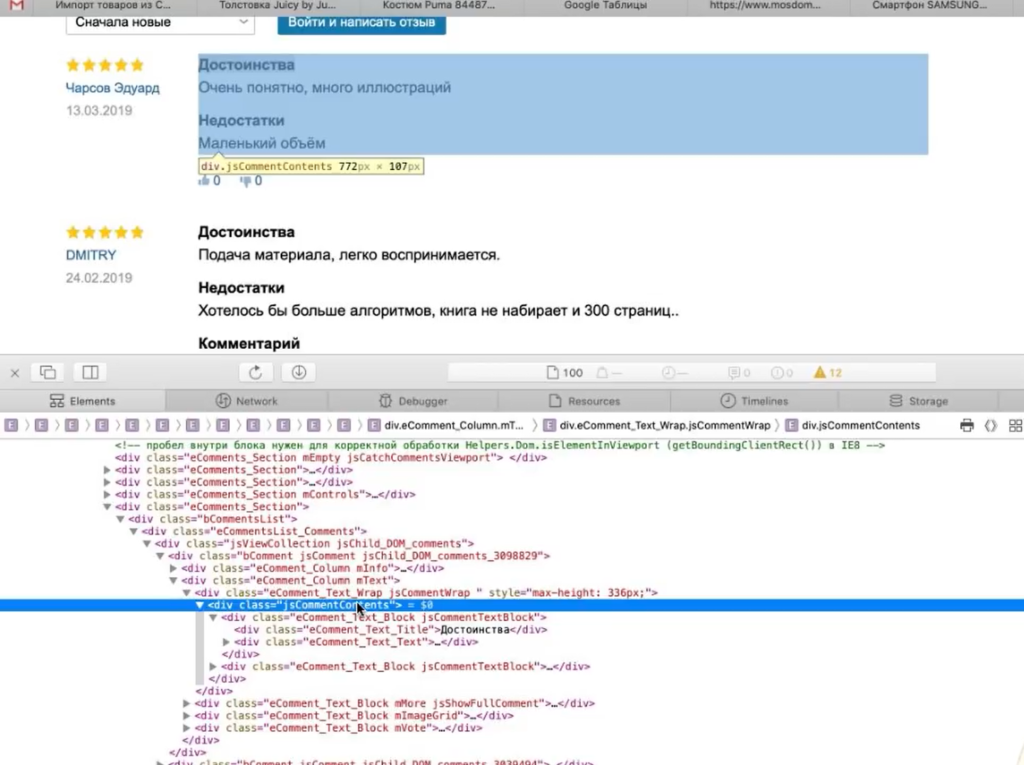Image resolution: width=1024 pixels, height=765 pixels.
Task: Click the Войти и написать отзыв button
Action: pyautogui.click(x=361, y=21)
